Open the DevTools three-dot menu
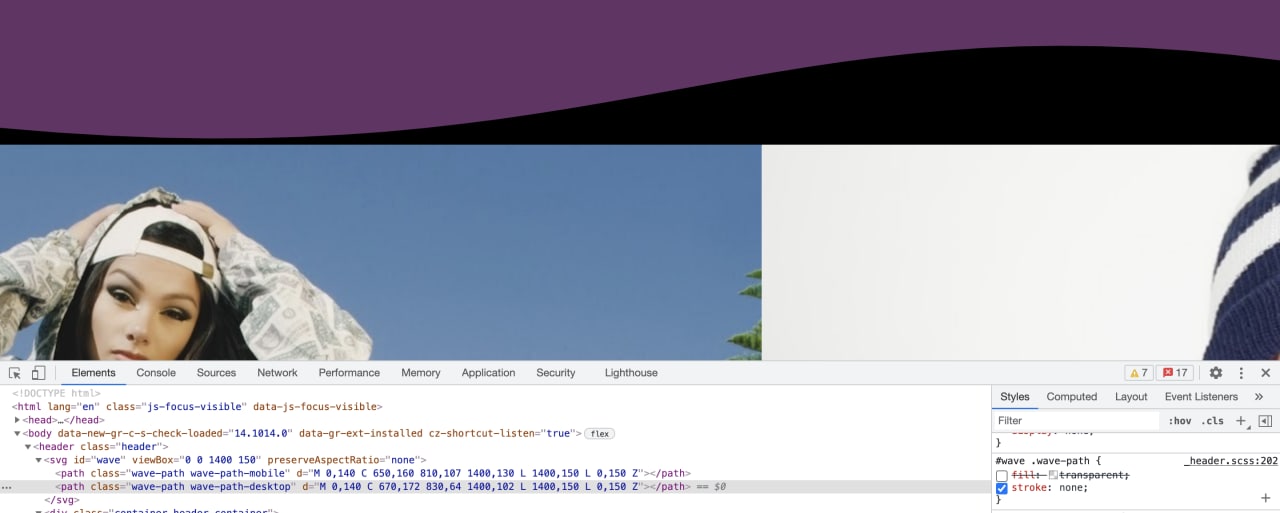Viewport: 1280px width, 513px height. click(1241, 373)
